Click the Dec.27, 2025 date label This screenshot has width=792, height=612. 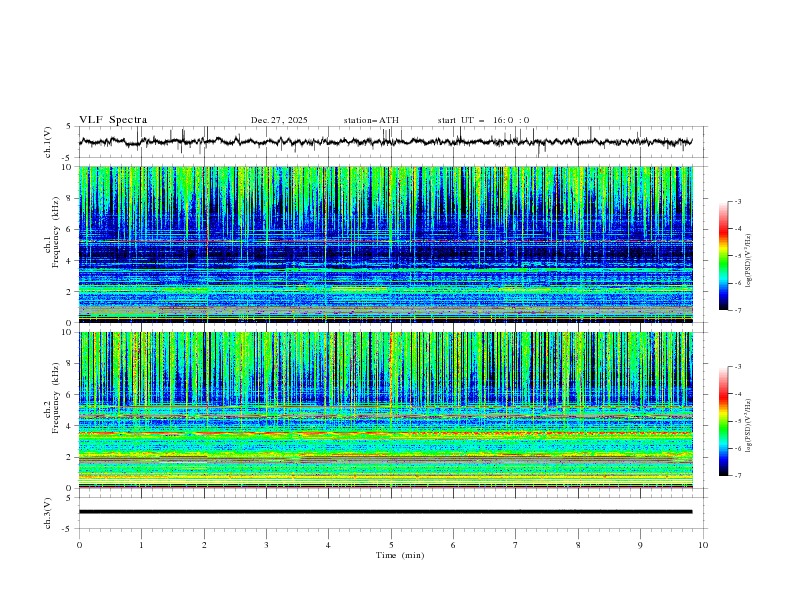coord(279,120)
